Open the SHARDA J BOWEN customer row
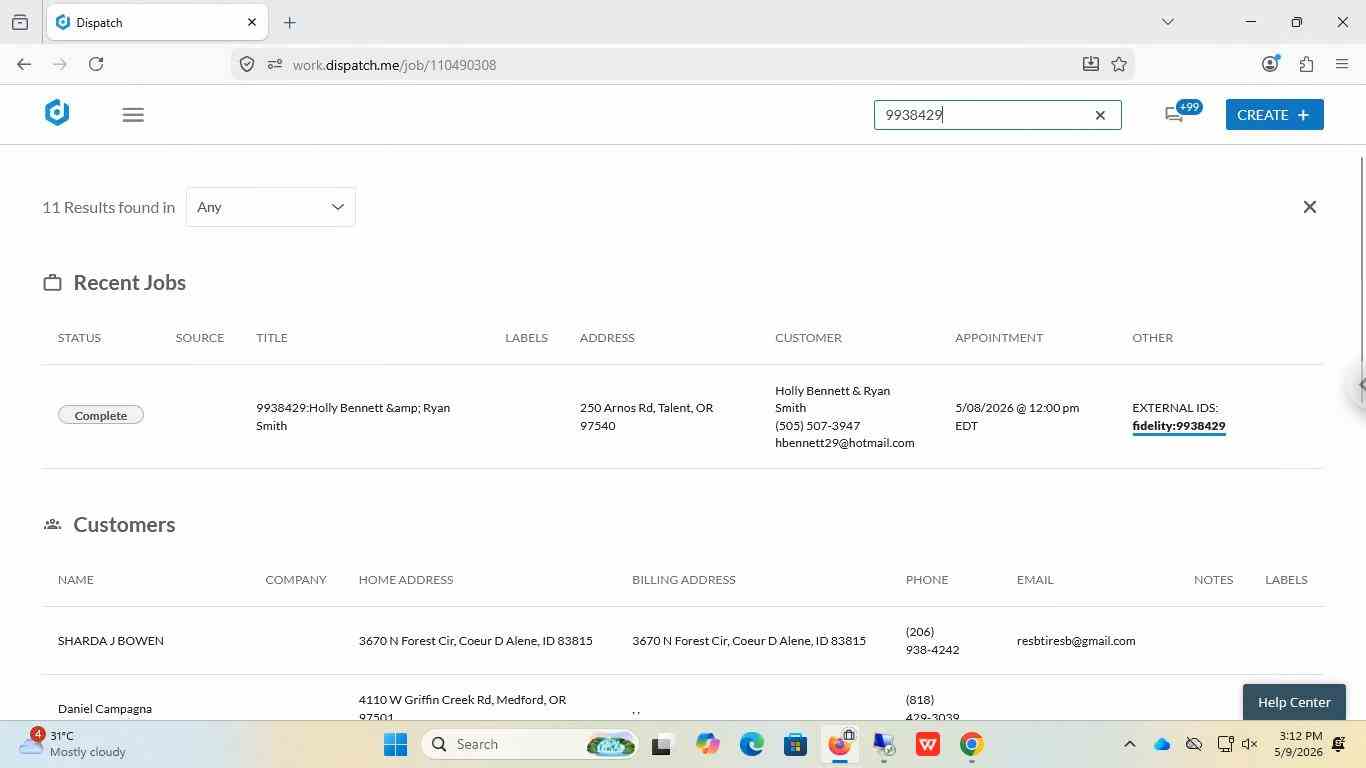The image size is (1366, 768). tap(683, 641)
